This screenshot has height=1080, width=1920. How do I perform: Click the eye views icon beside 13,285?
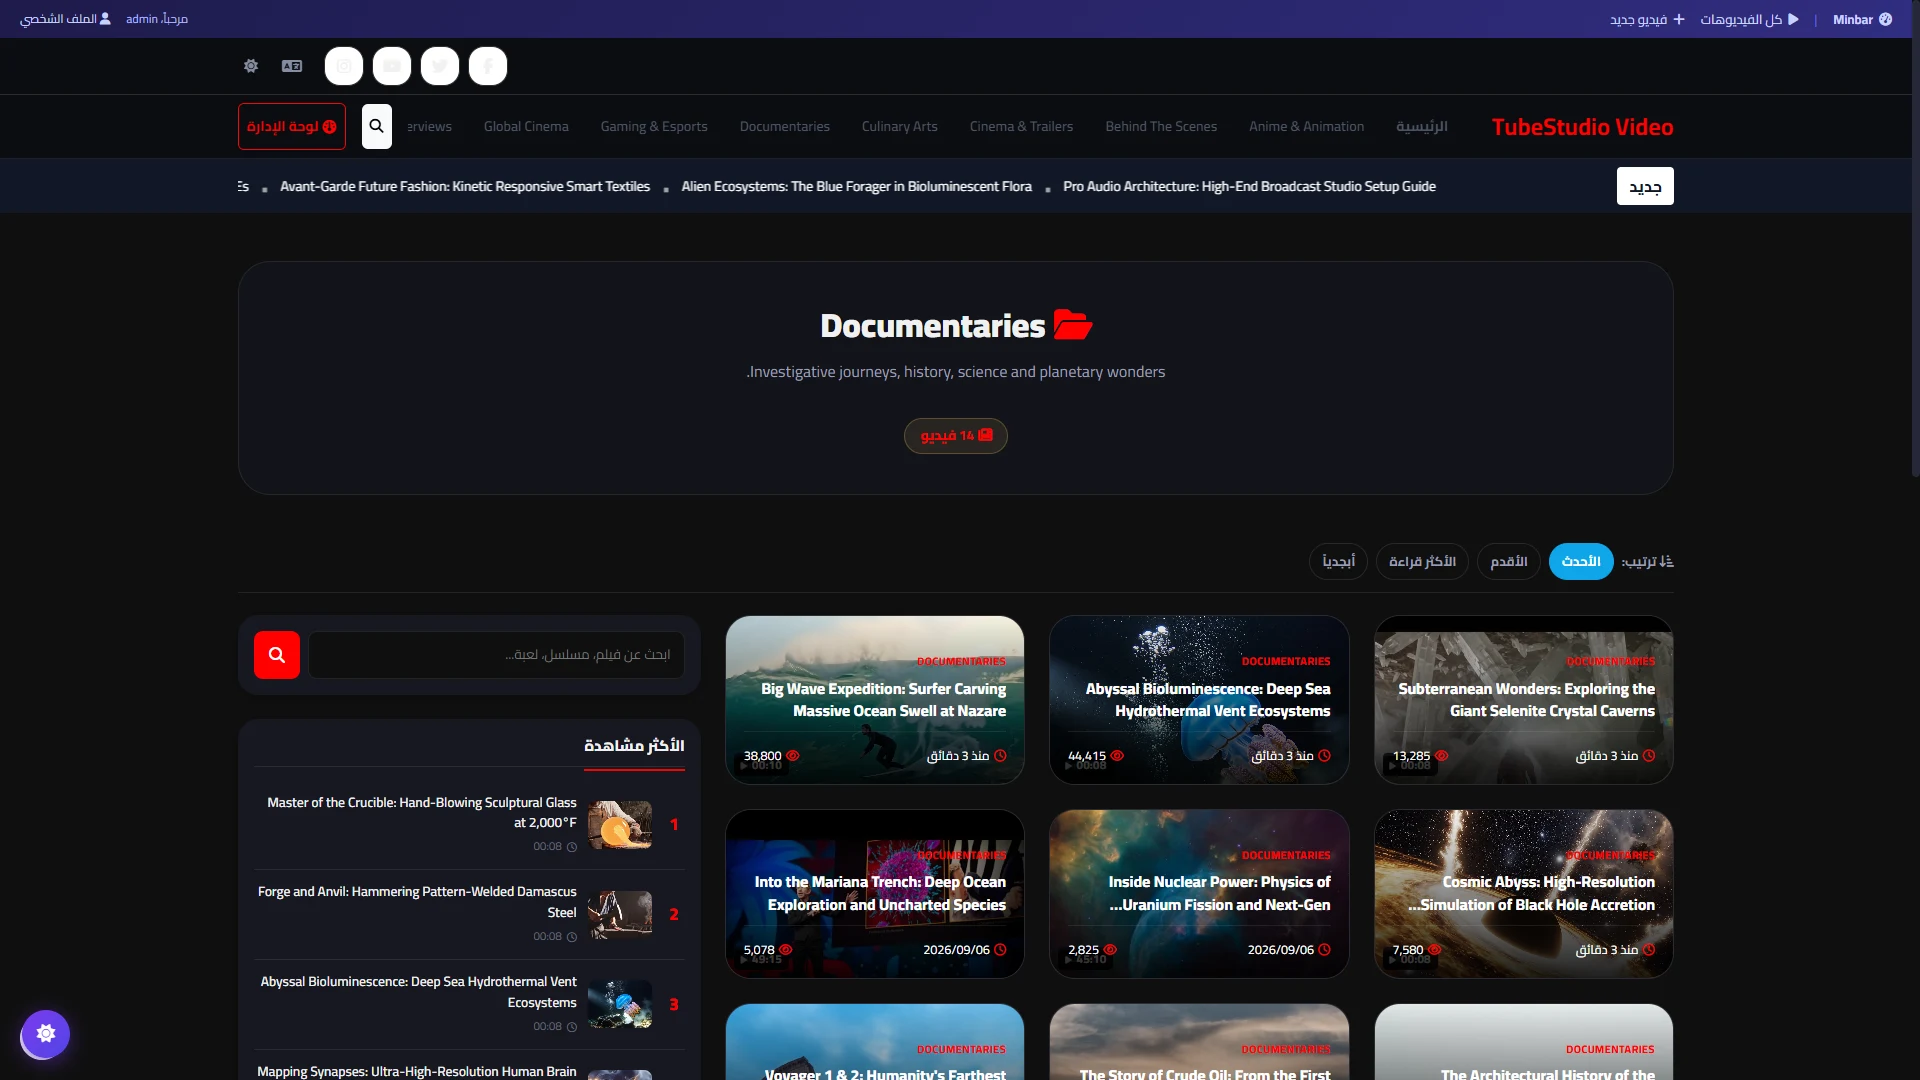click(x=1441, y=756)
